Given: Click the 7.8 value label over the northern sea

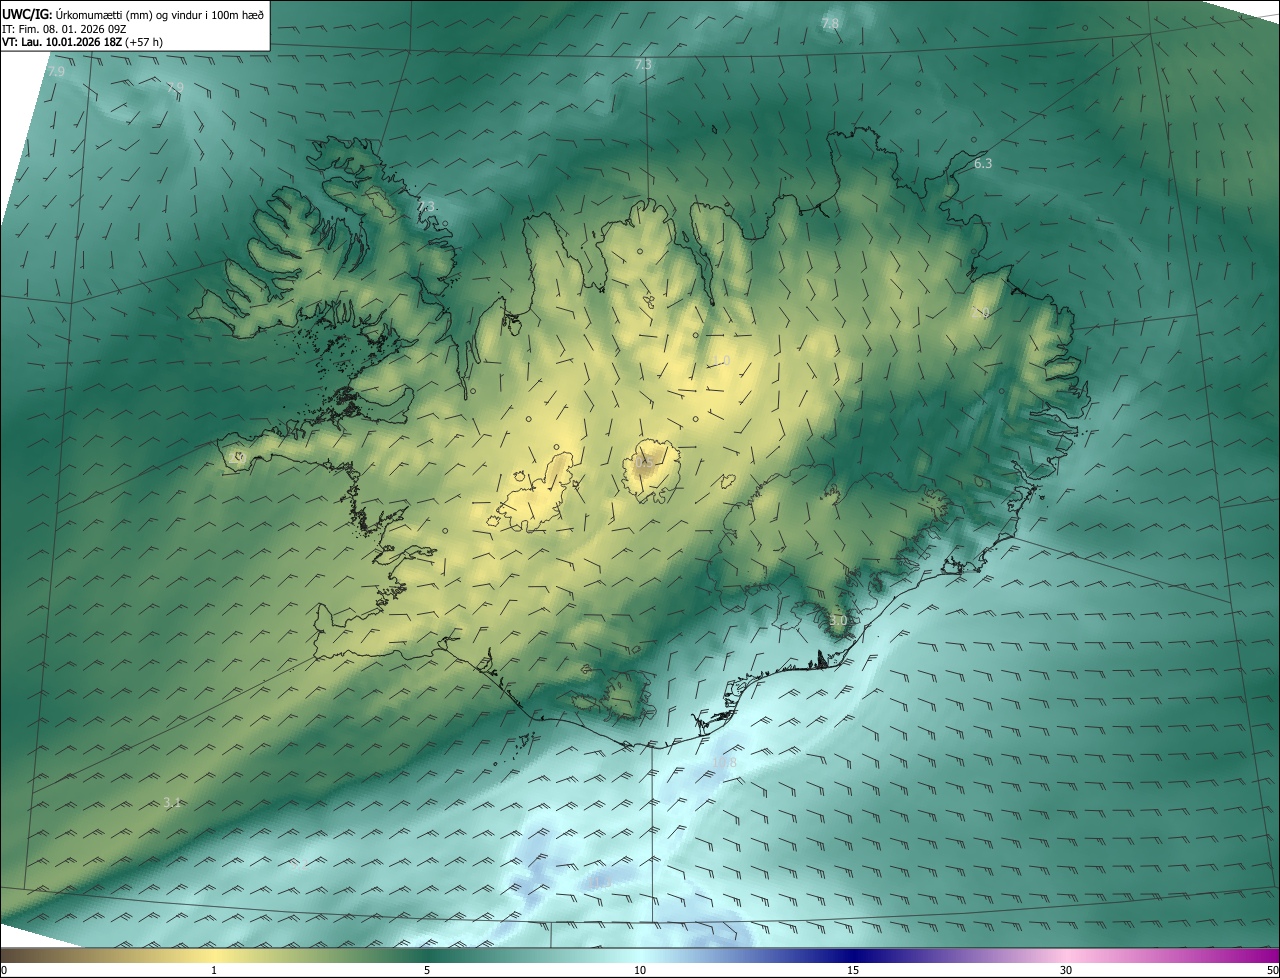Looking at the screenshot, I should pos(830,23).
